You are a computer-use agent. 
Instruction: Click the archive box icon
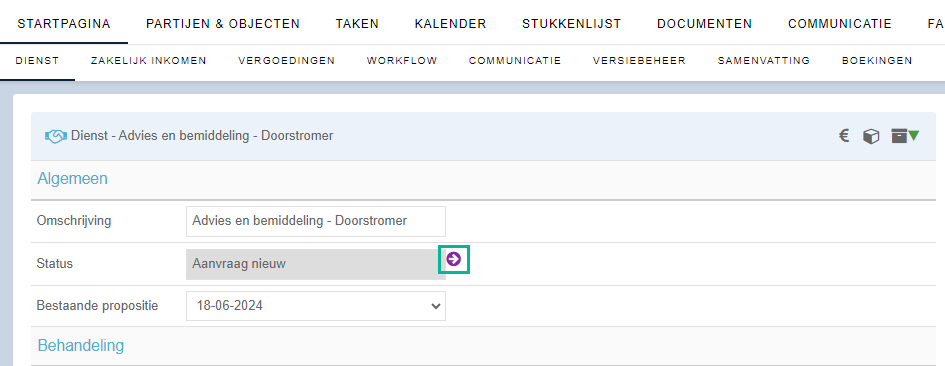click(x=899, y=136)
